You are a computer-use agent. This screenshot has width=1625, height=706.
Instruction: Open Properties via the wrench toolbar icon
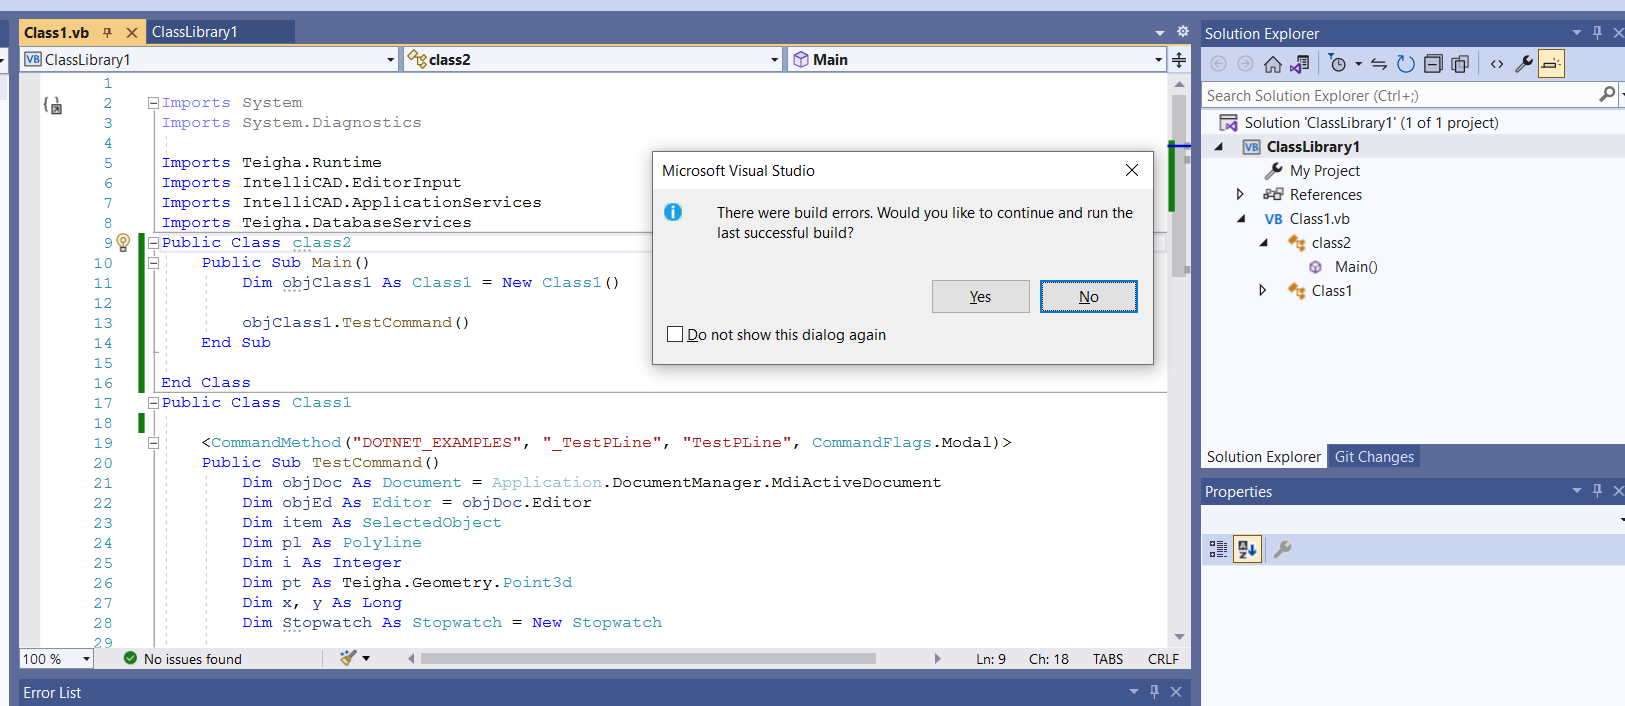[x=1524, y=64]
